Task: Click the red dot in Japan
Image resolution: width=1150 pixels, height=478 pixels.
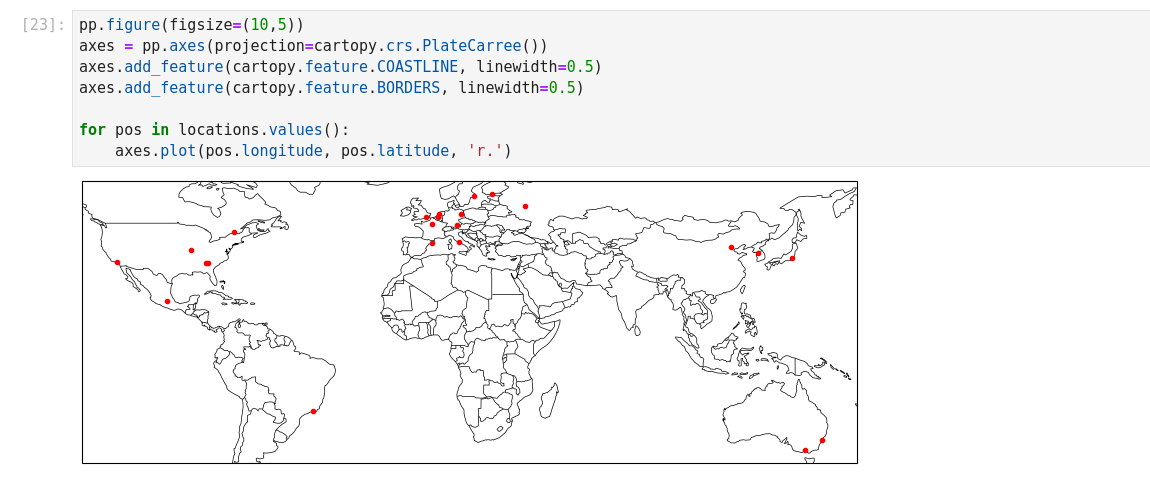Action: tap(792, 258)
